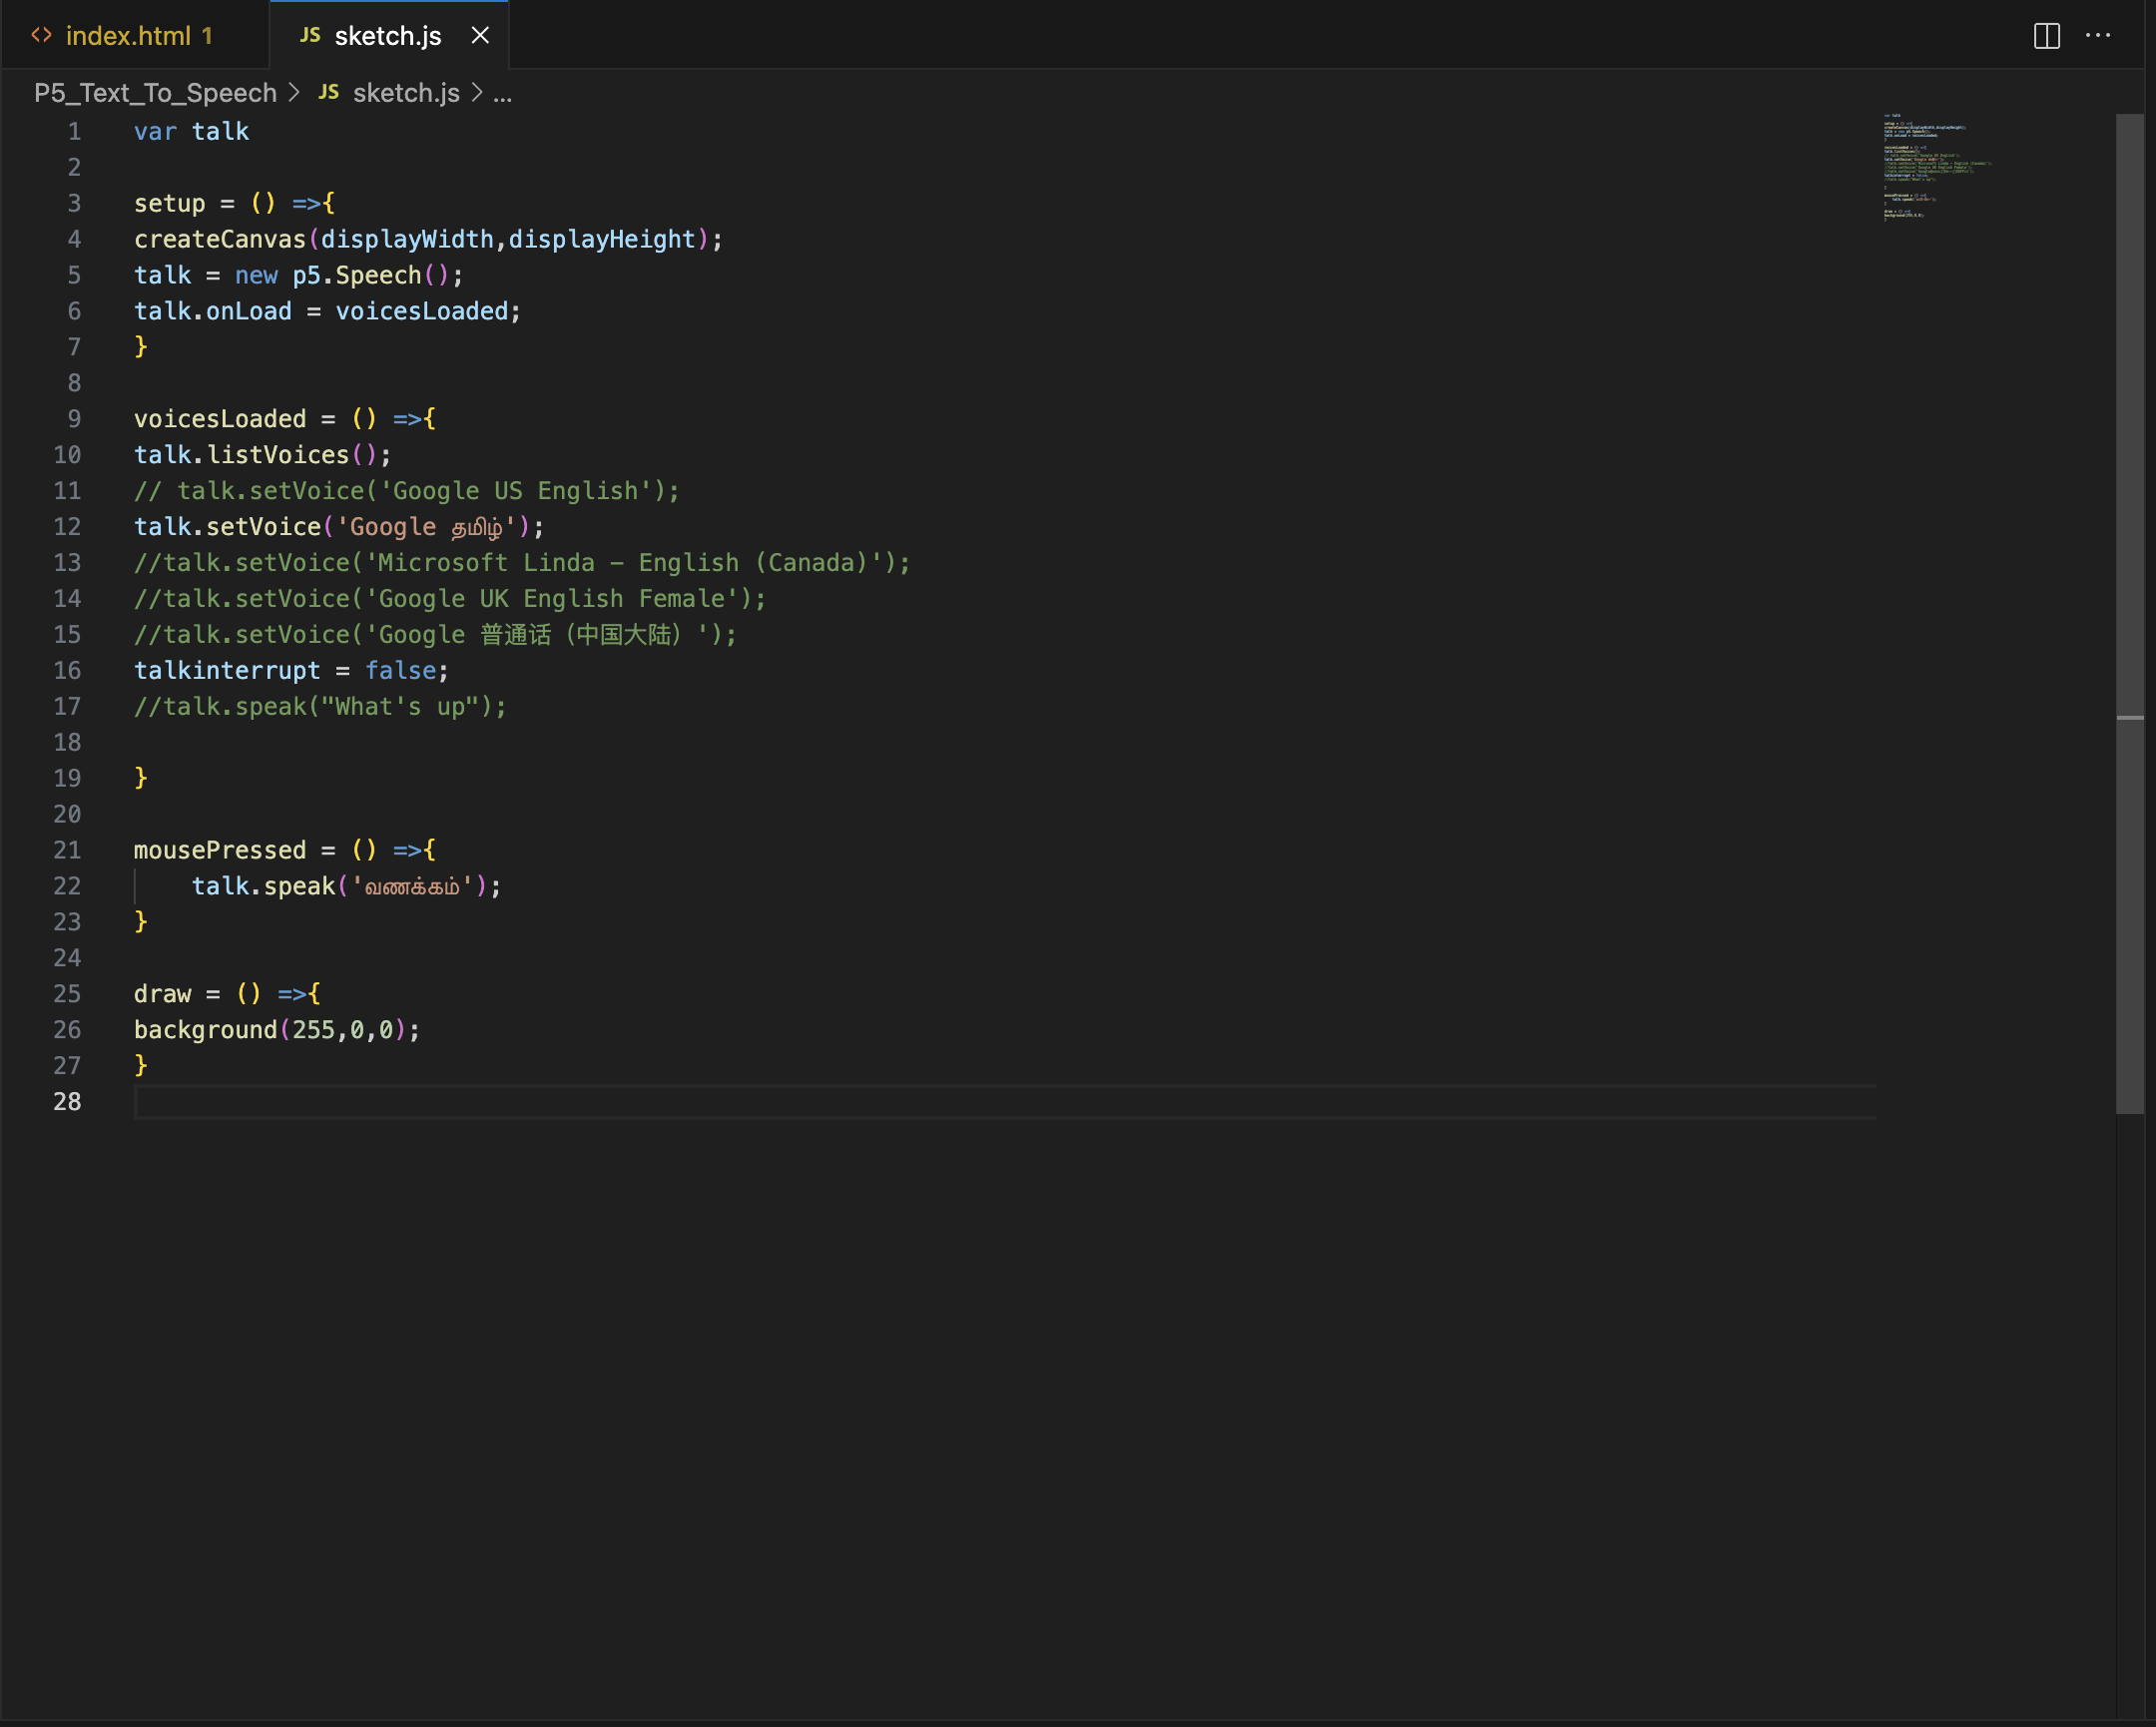Open the Split Editor icon in the top right
Screen dimensions: 2156x1727
coord(2046,35)
